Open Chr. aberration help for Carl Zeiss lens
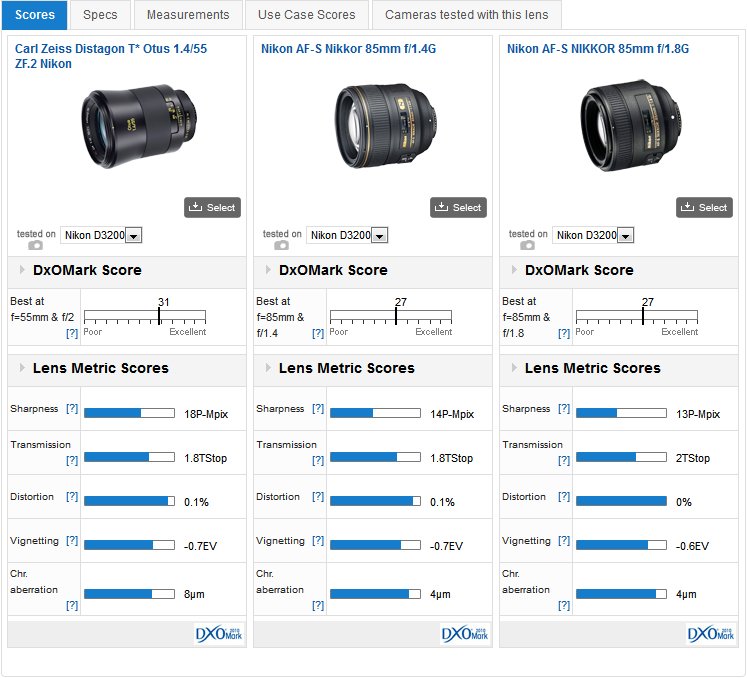Image resolution: width=747 pixels, height=678 pixels. click(72, 605)
